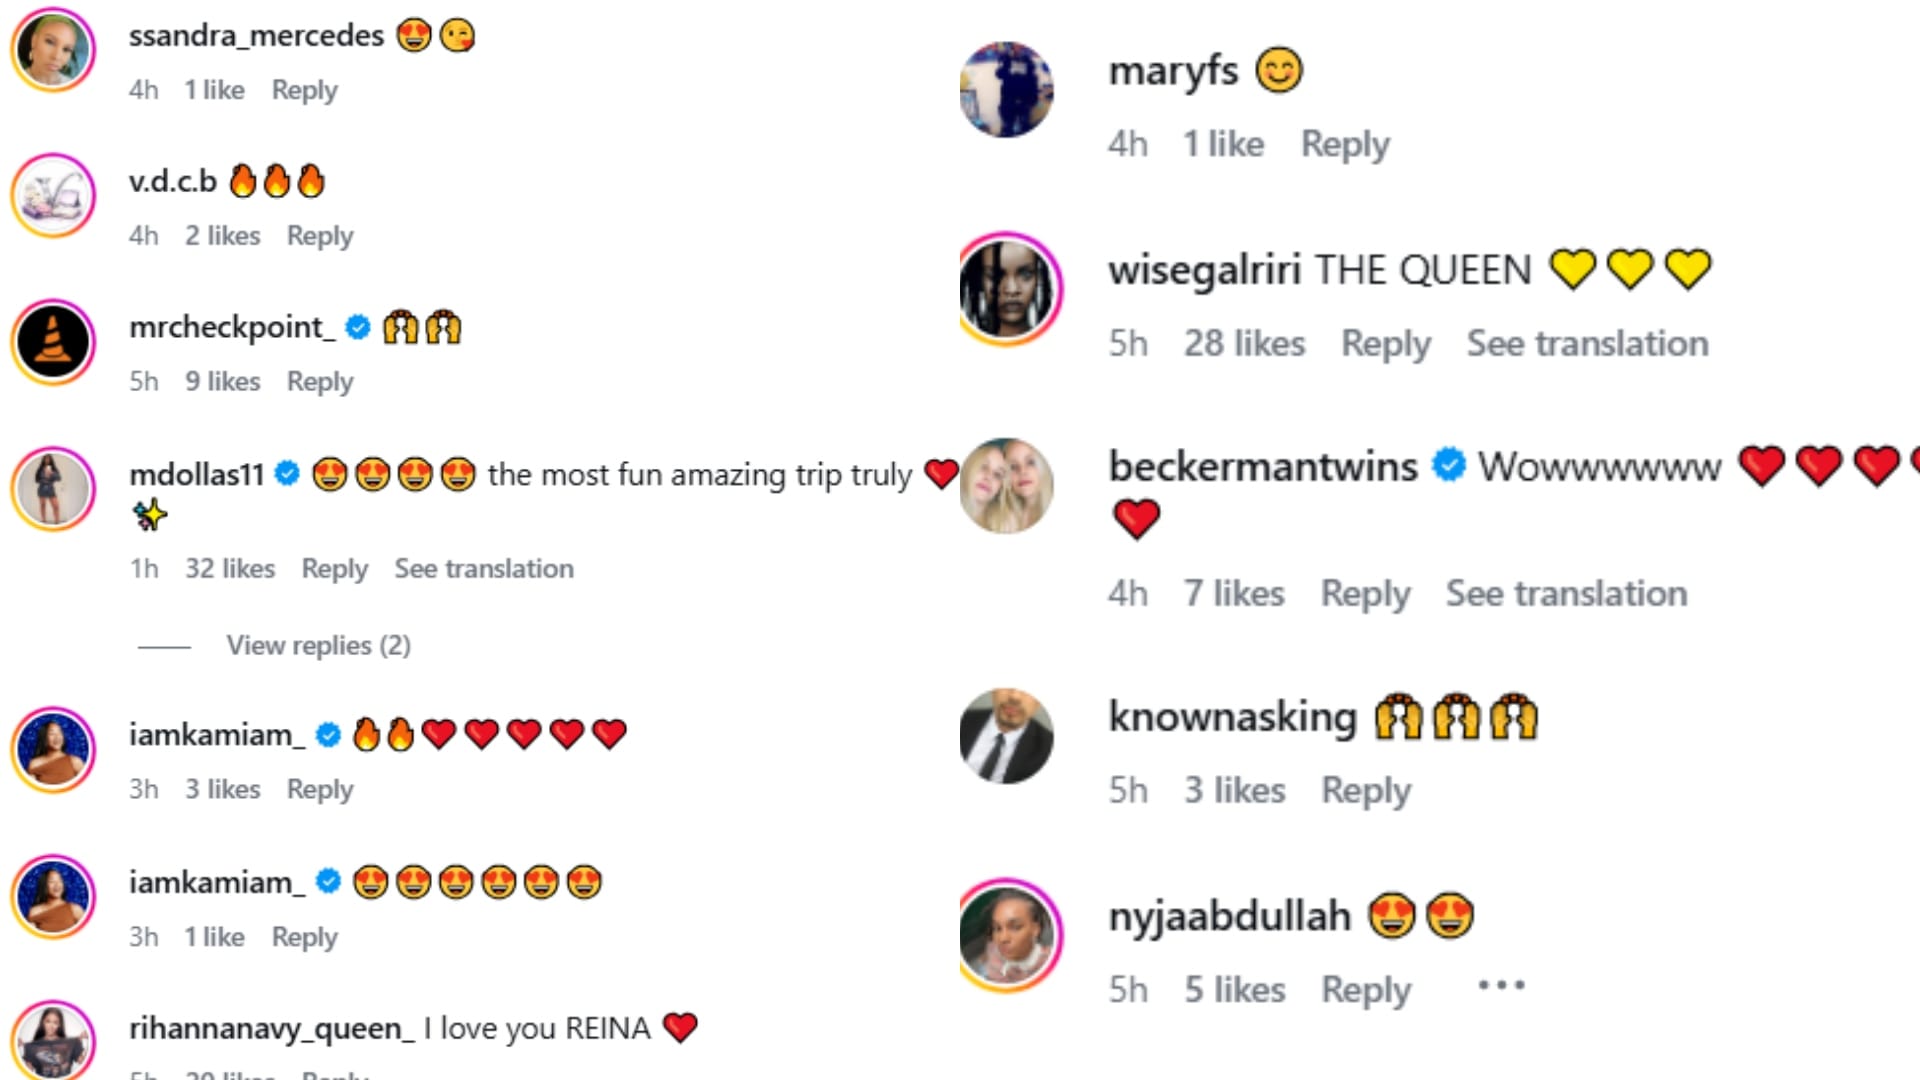
Task: Click beckermantwins profile avatar
Action: 1007,486
